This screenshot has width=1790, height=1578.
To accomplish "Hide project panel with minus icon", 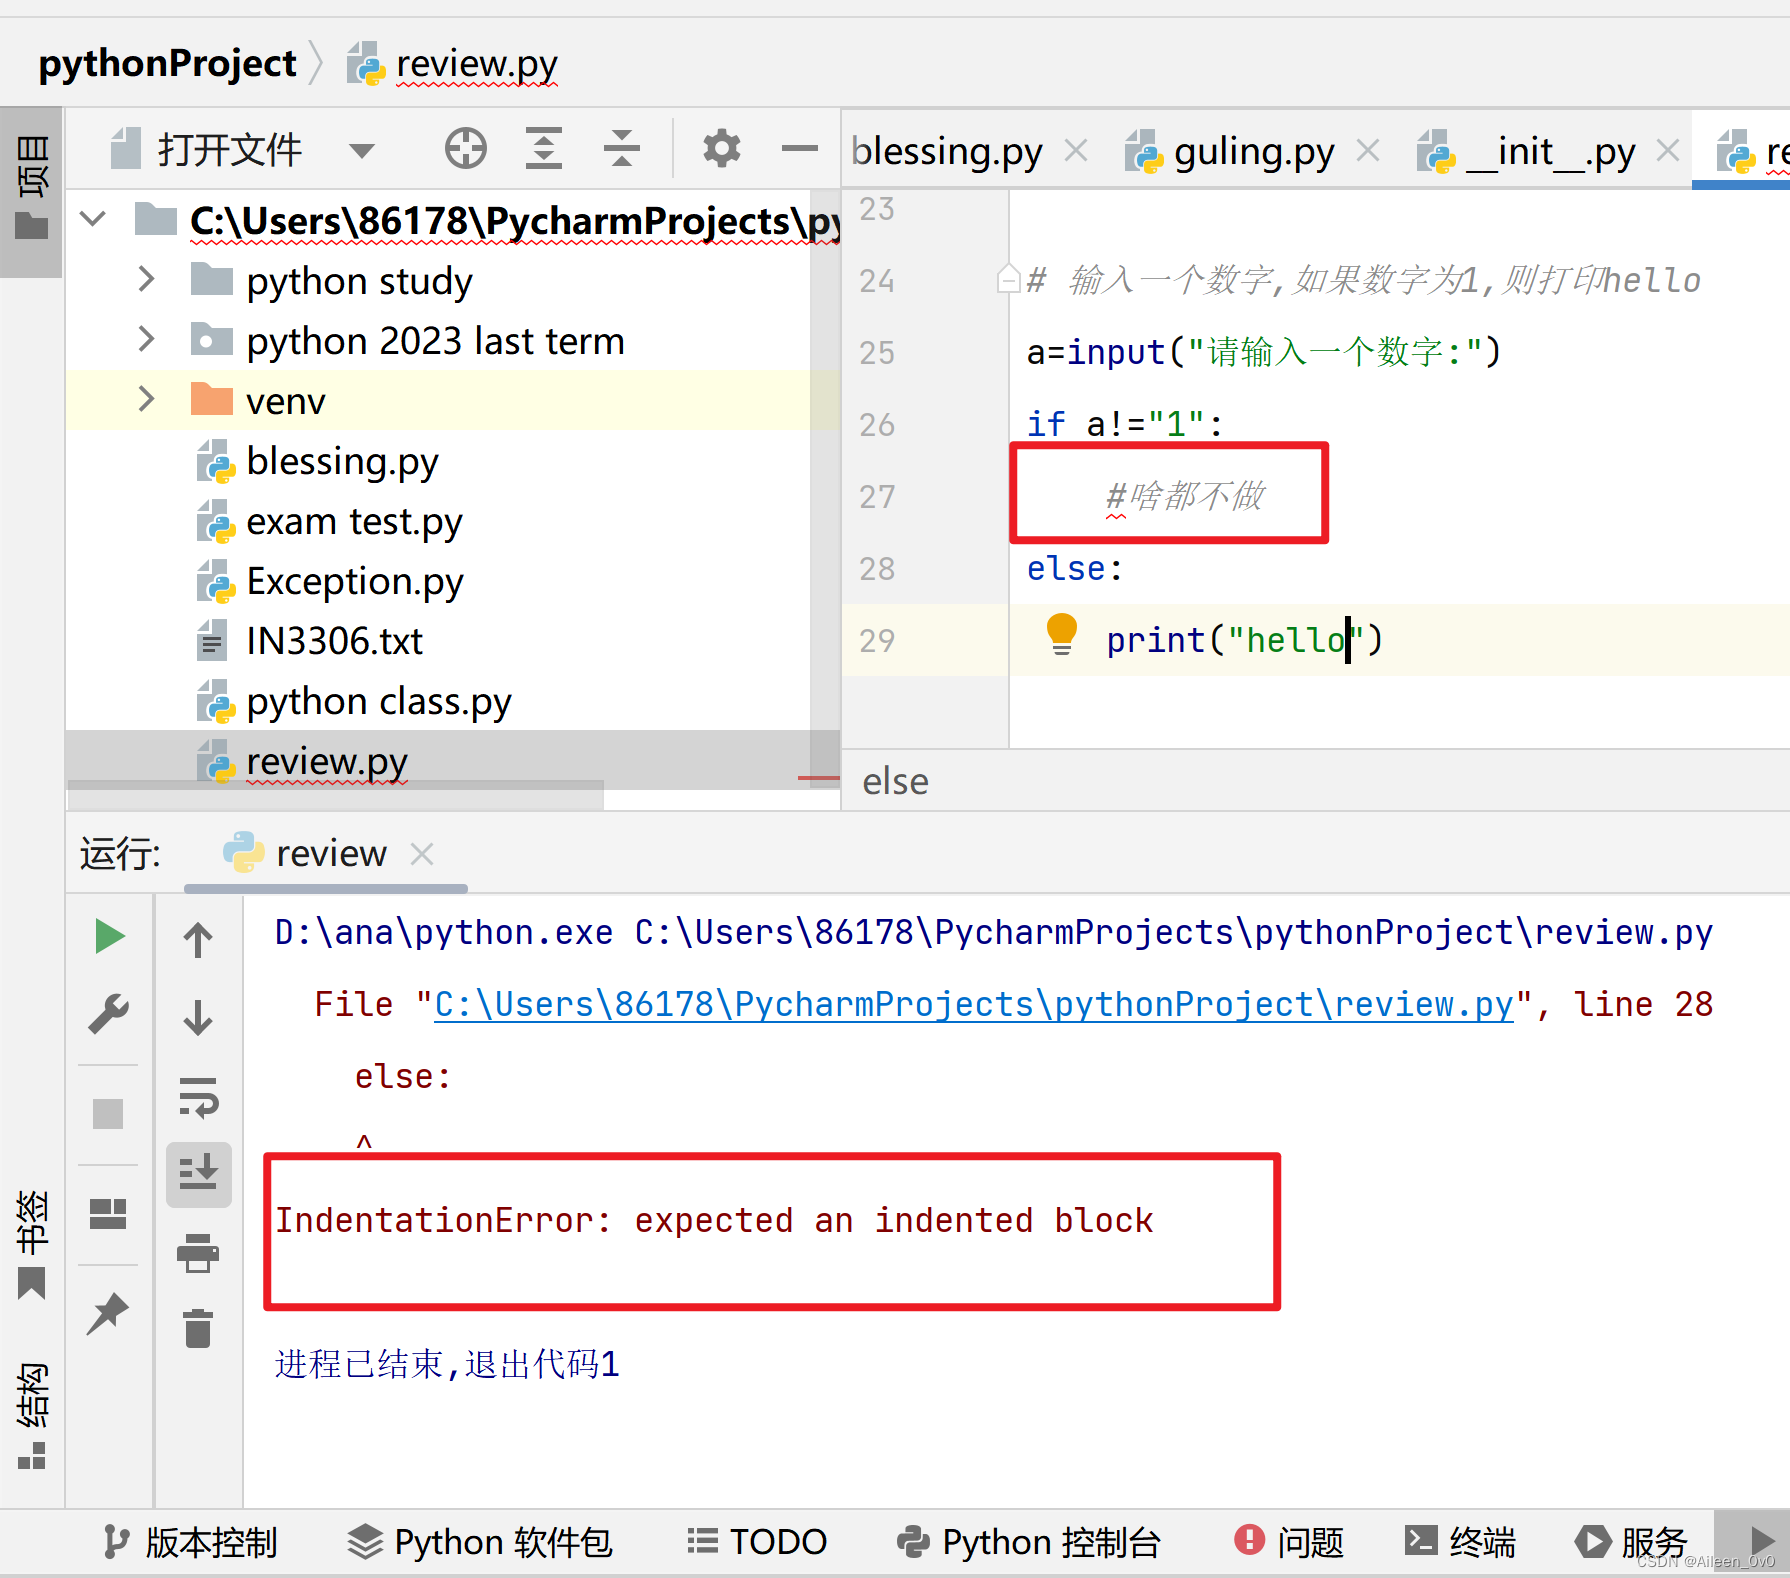I will click(799, 149).
